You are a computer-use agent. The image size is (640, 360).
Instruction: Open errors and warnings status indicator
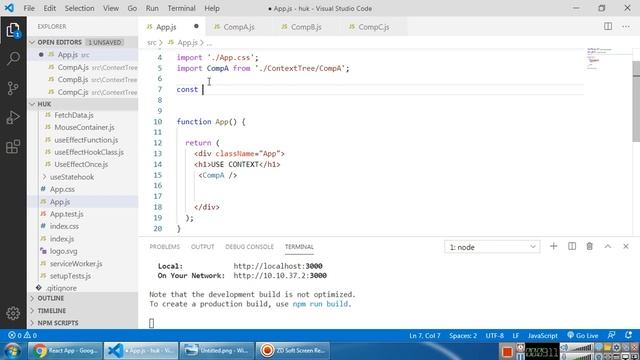coord(22,335)
